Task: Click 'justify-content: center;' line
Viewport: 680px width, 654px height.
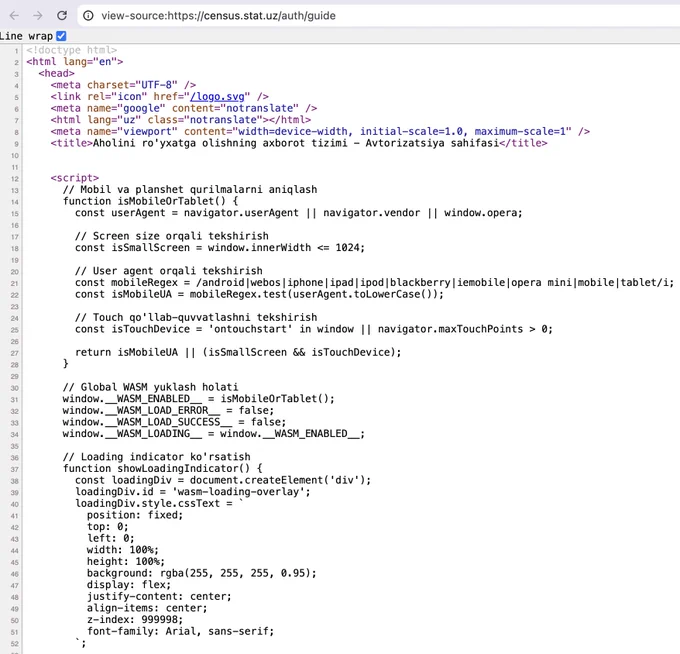Action: pos(159,596)
